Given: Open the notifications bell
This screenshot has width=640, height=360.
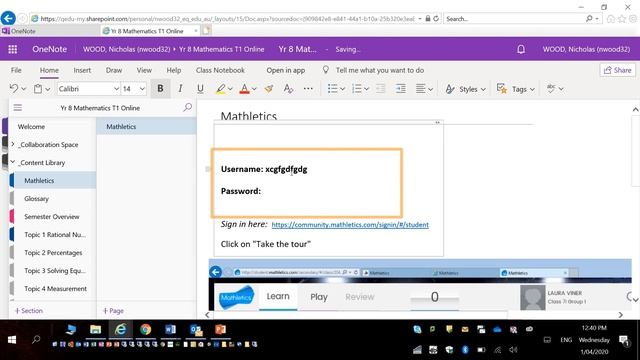Looking at the screenshot, I should (x=521, y=49).
